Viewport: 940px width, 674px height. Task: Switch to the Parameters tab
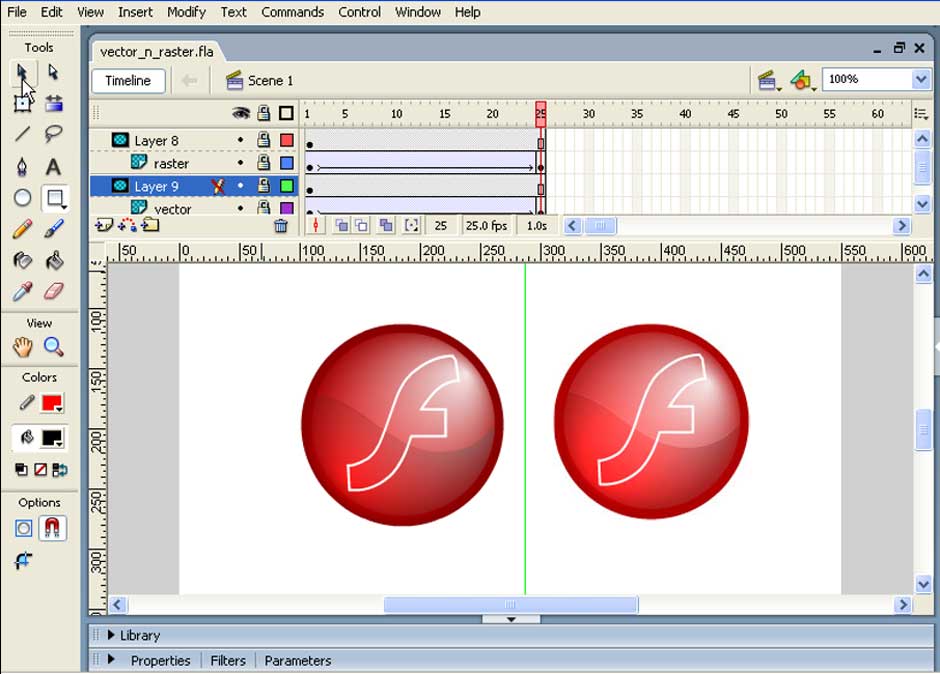tap(298, 660)
